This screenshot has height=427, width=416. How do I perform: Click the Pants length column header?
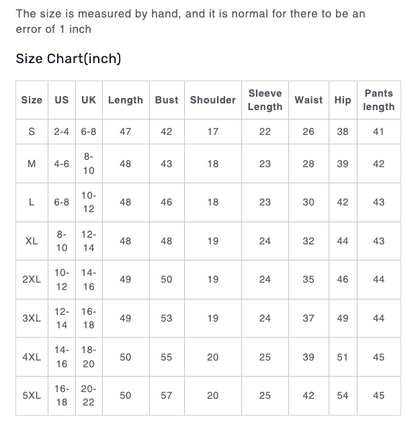pos(379,100)
